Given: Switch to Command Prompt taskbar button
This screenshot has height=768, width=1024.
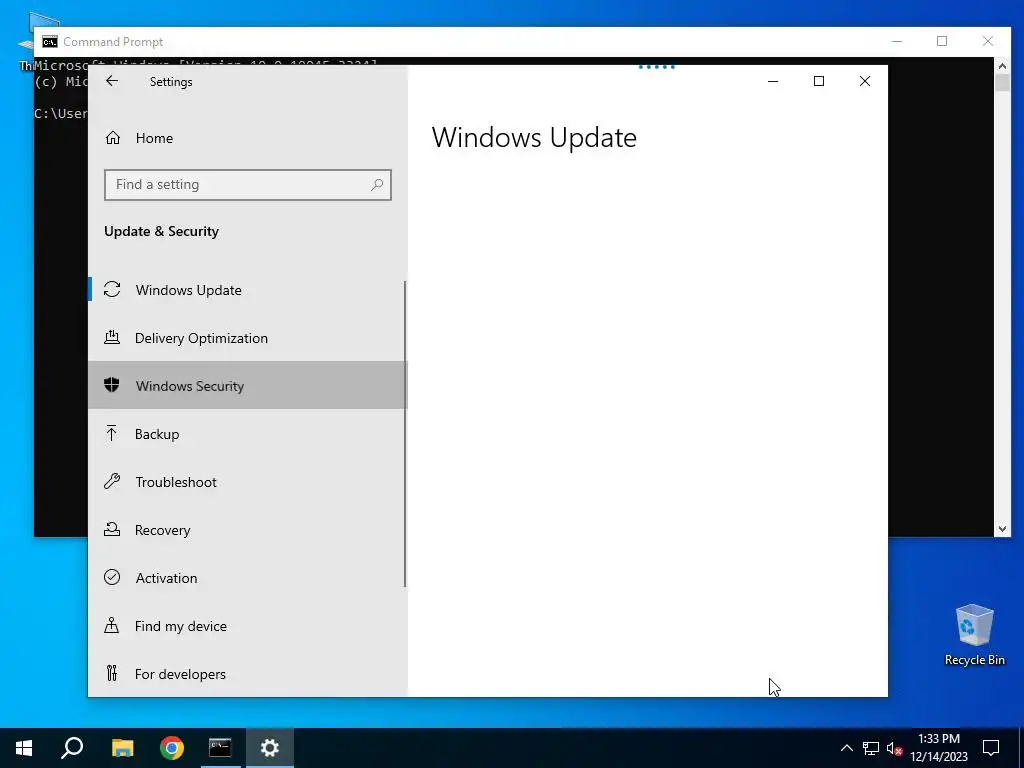Looking at the screenshot, I should [220, 748].
